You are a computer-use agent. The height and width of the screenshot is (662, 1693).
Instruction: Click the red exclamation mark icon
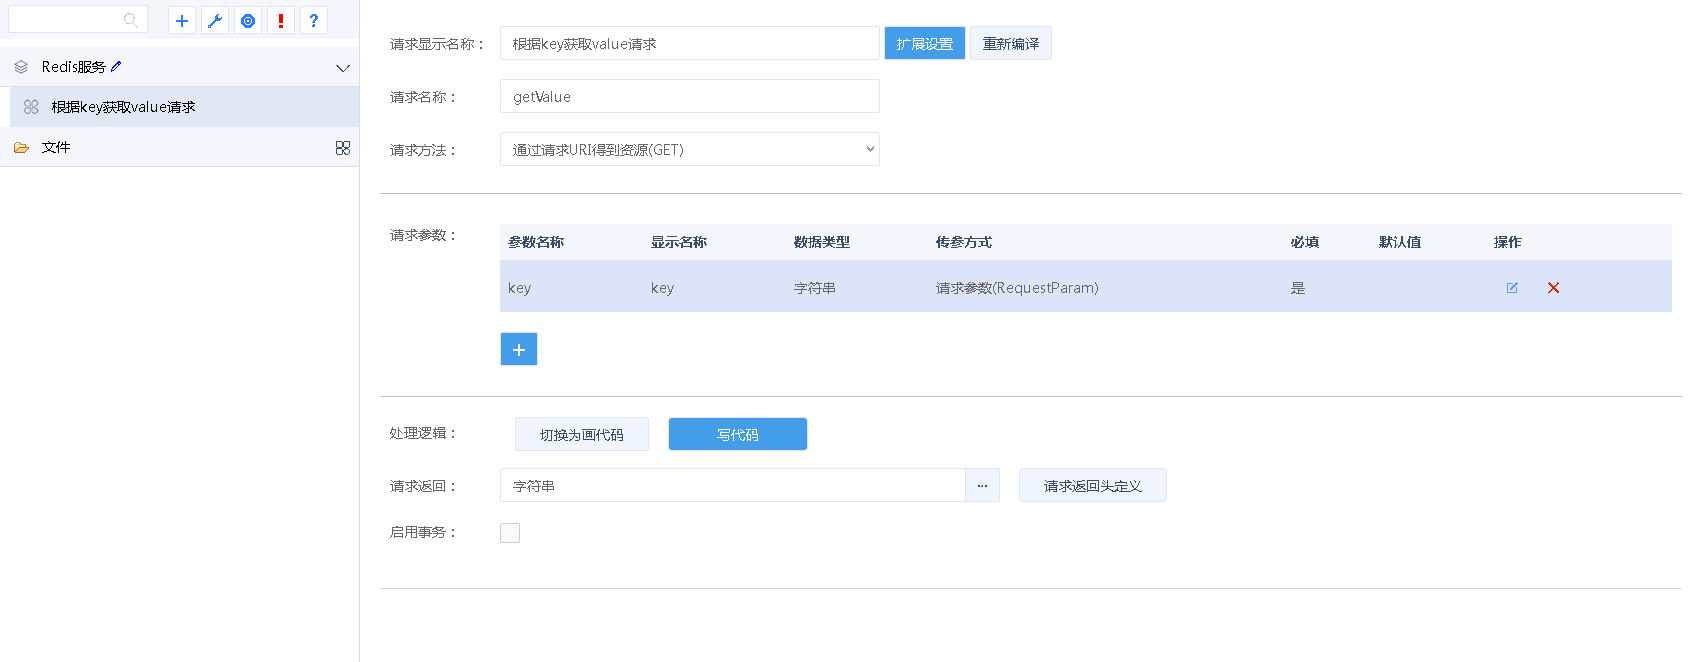point(281,21)
